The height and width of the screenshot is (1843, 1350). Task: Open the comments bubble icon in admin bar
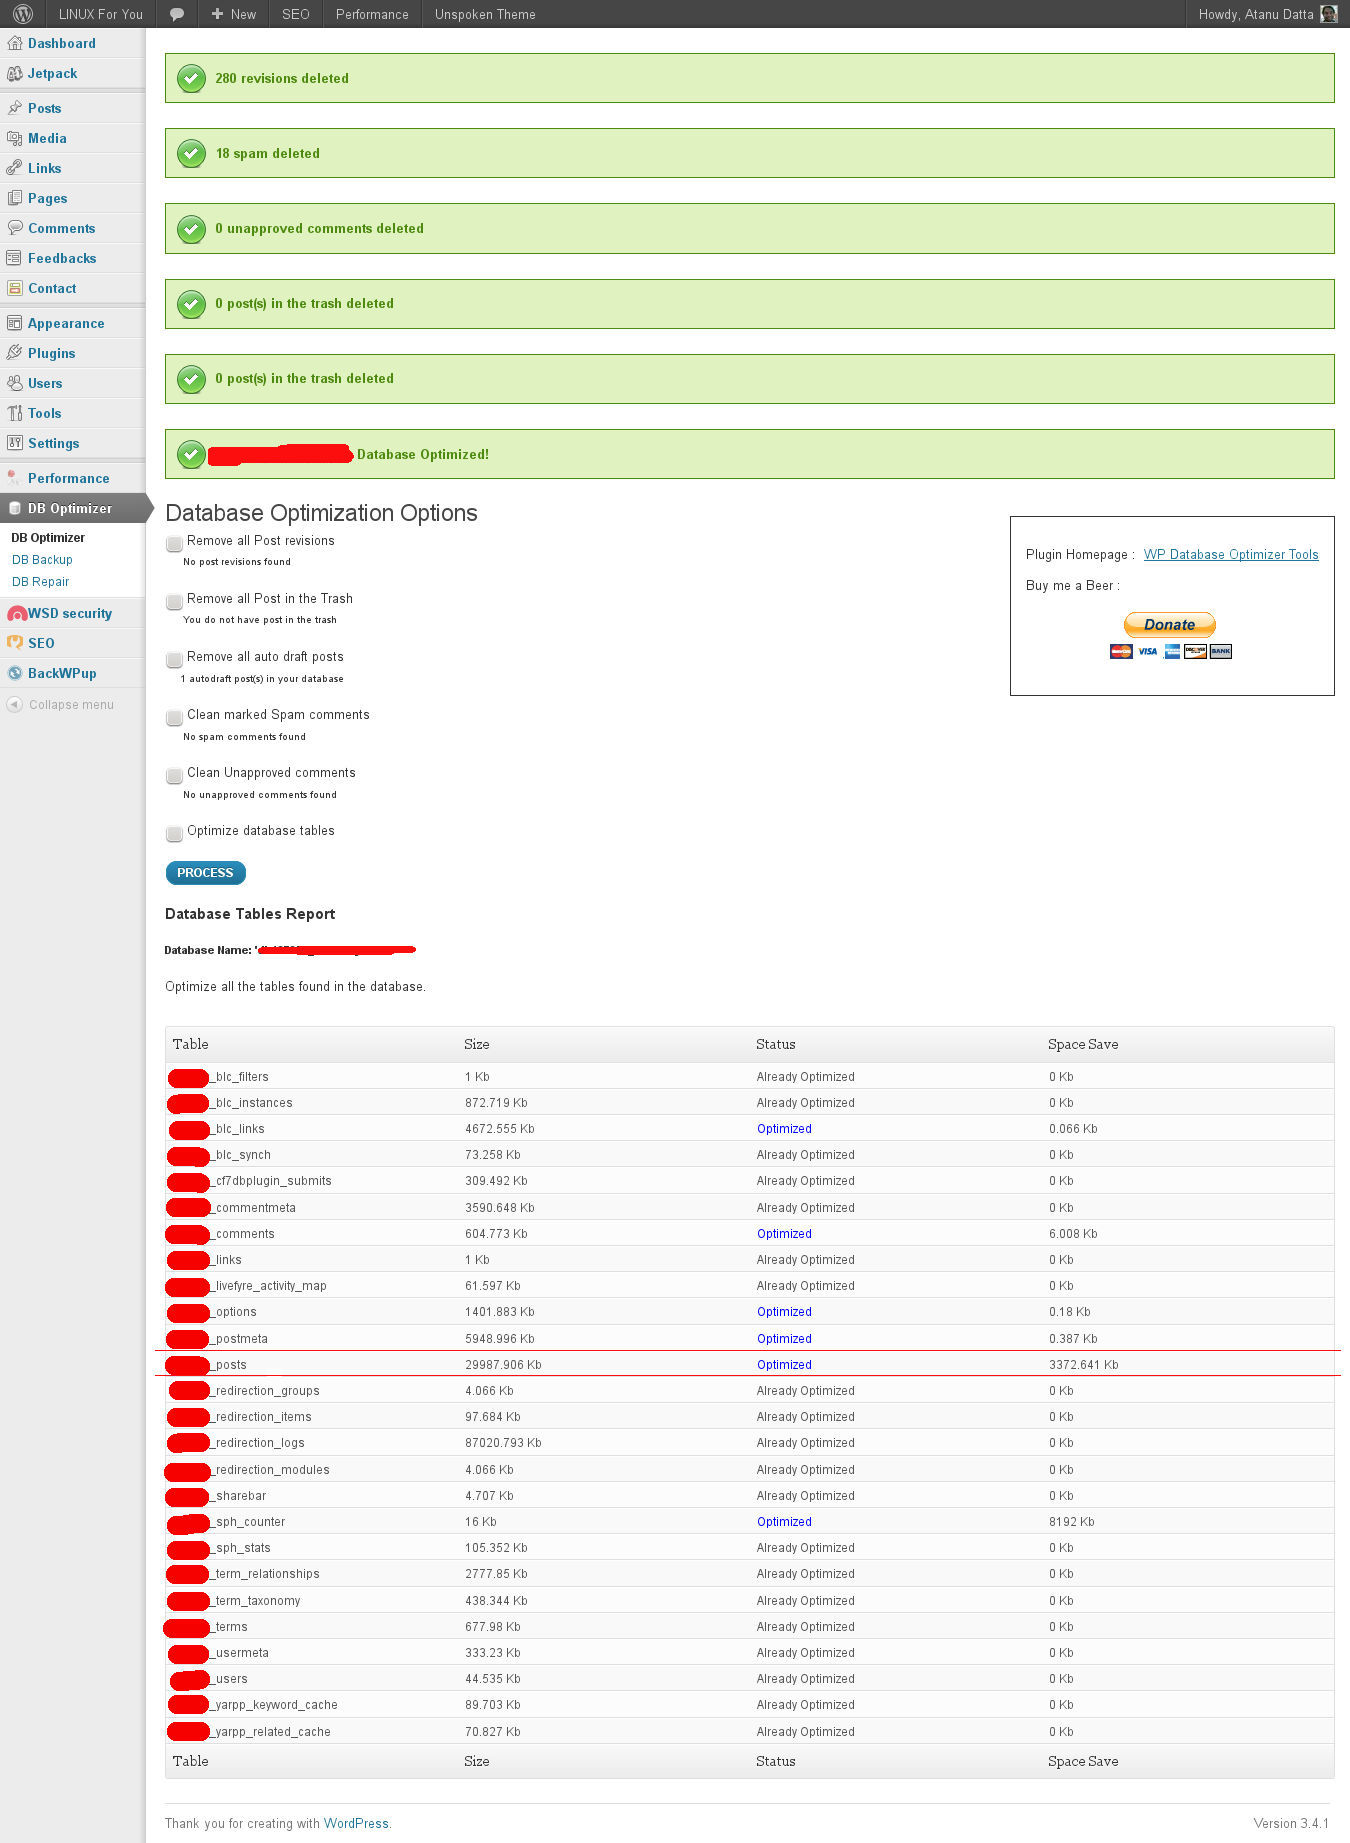[x=177, y=14]
